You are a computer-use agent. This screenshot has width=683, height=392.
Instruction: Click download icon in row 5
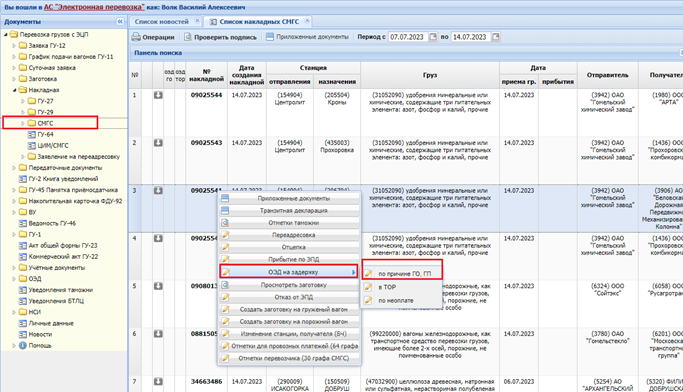coord(158,286)
